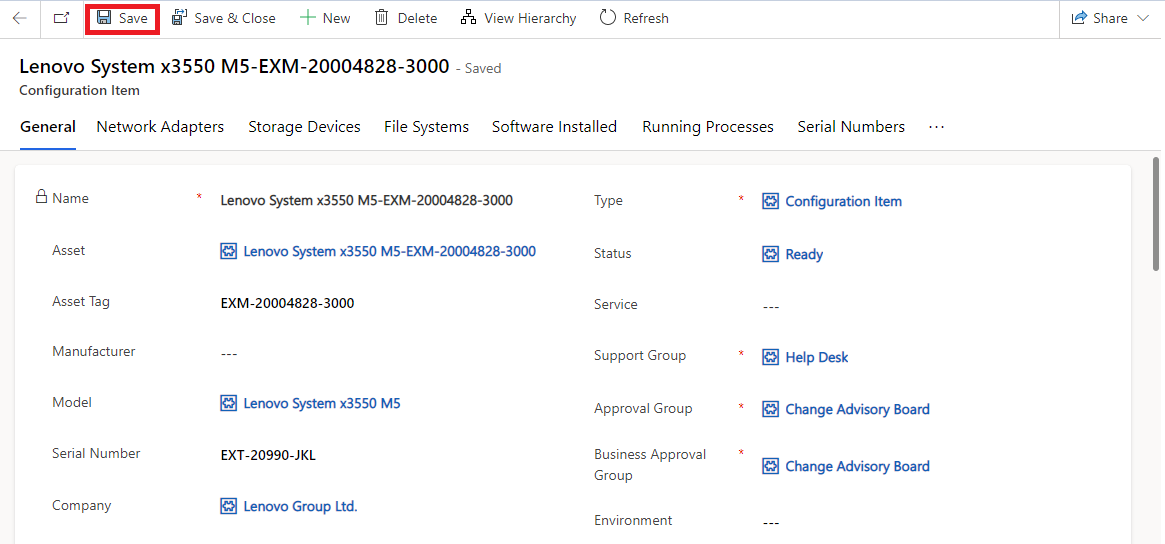The height and width of the screenshot is (544, 1165).
Task: Save the configuration item
Action: tap(123, 19)
